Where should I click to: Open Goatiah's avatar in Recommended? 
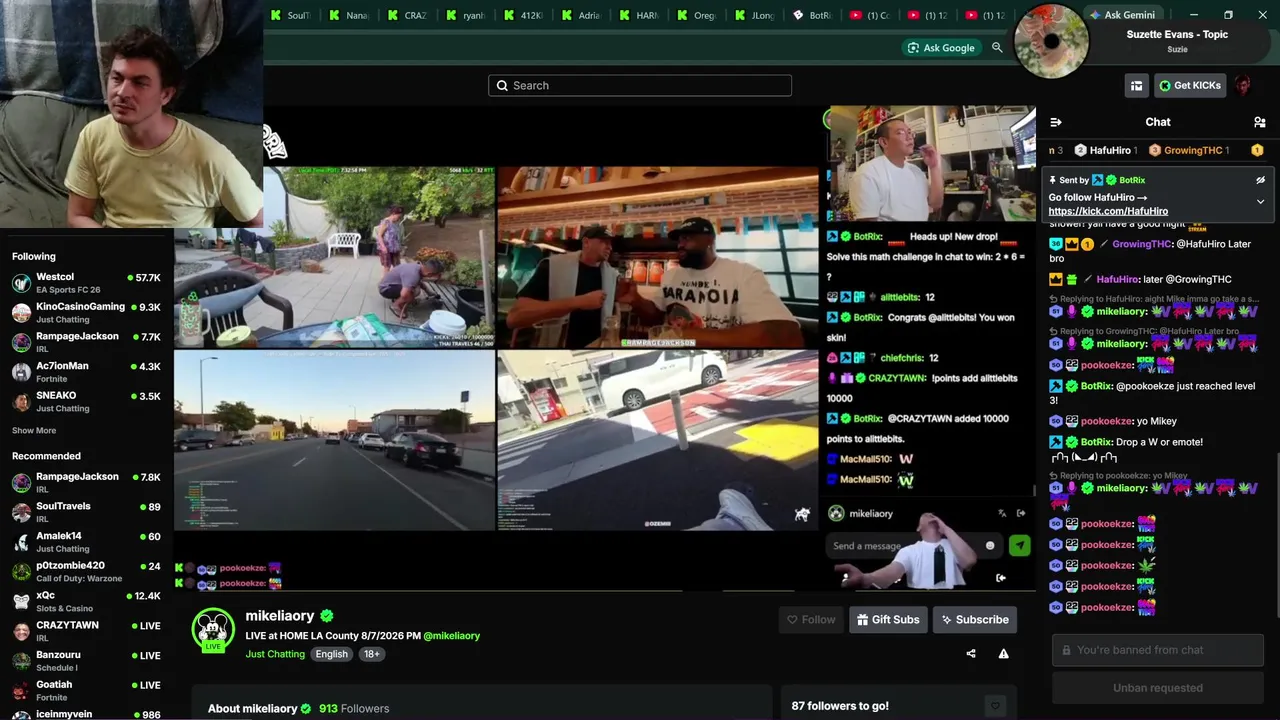[x=21, y=691]
